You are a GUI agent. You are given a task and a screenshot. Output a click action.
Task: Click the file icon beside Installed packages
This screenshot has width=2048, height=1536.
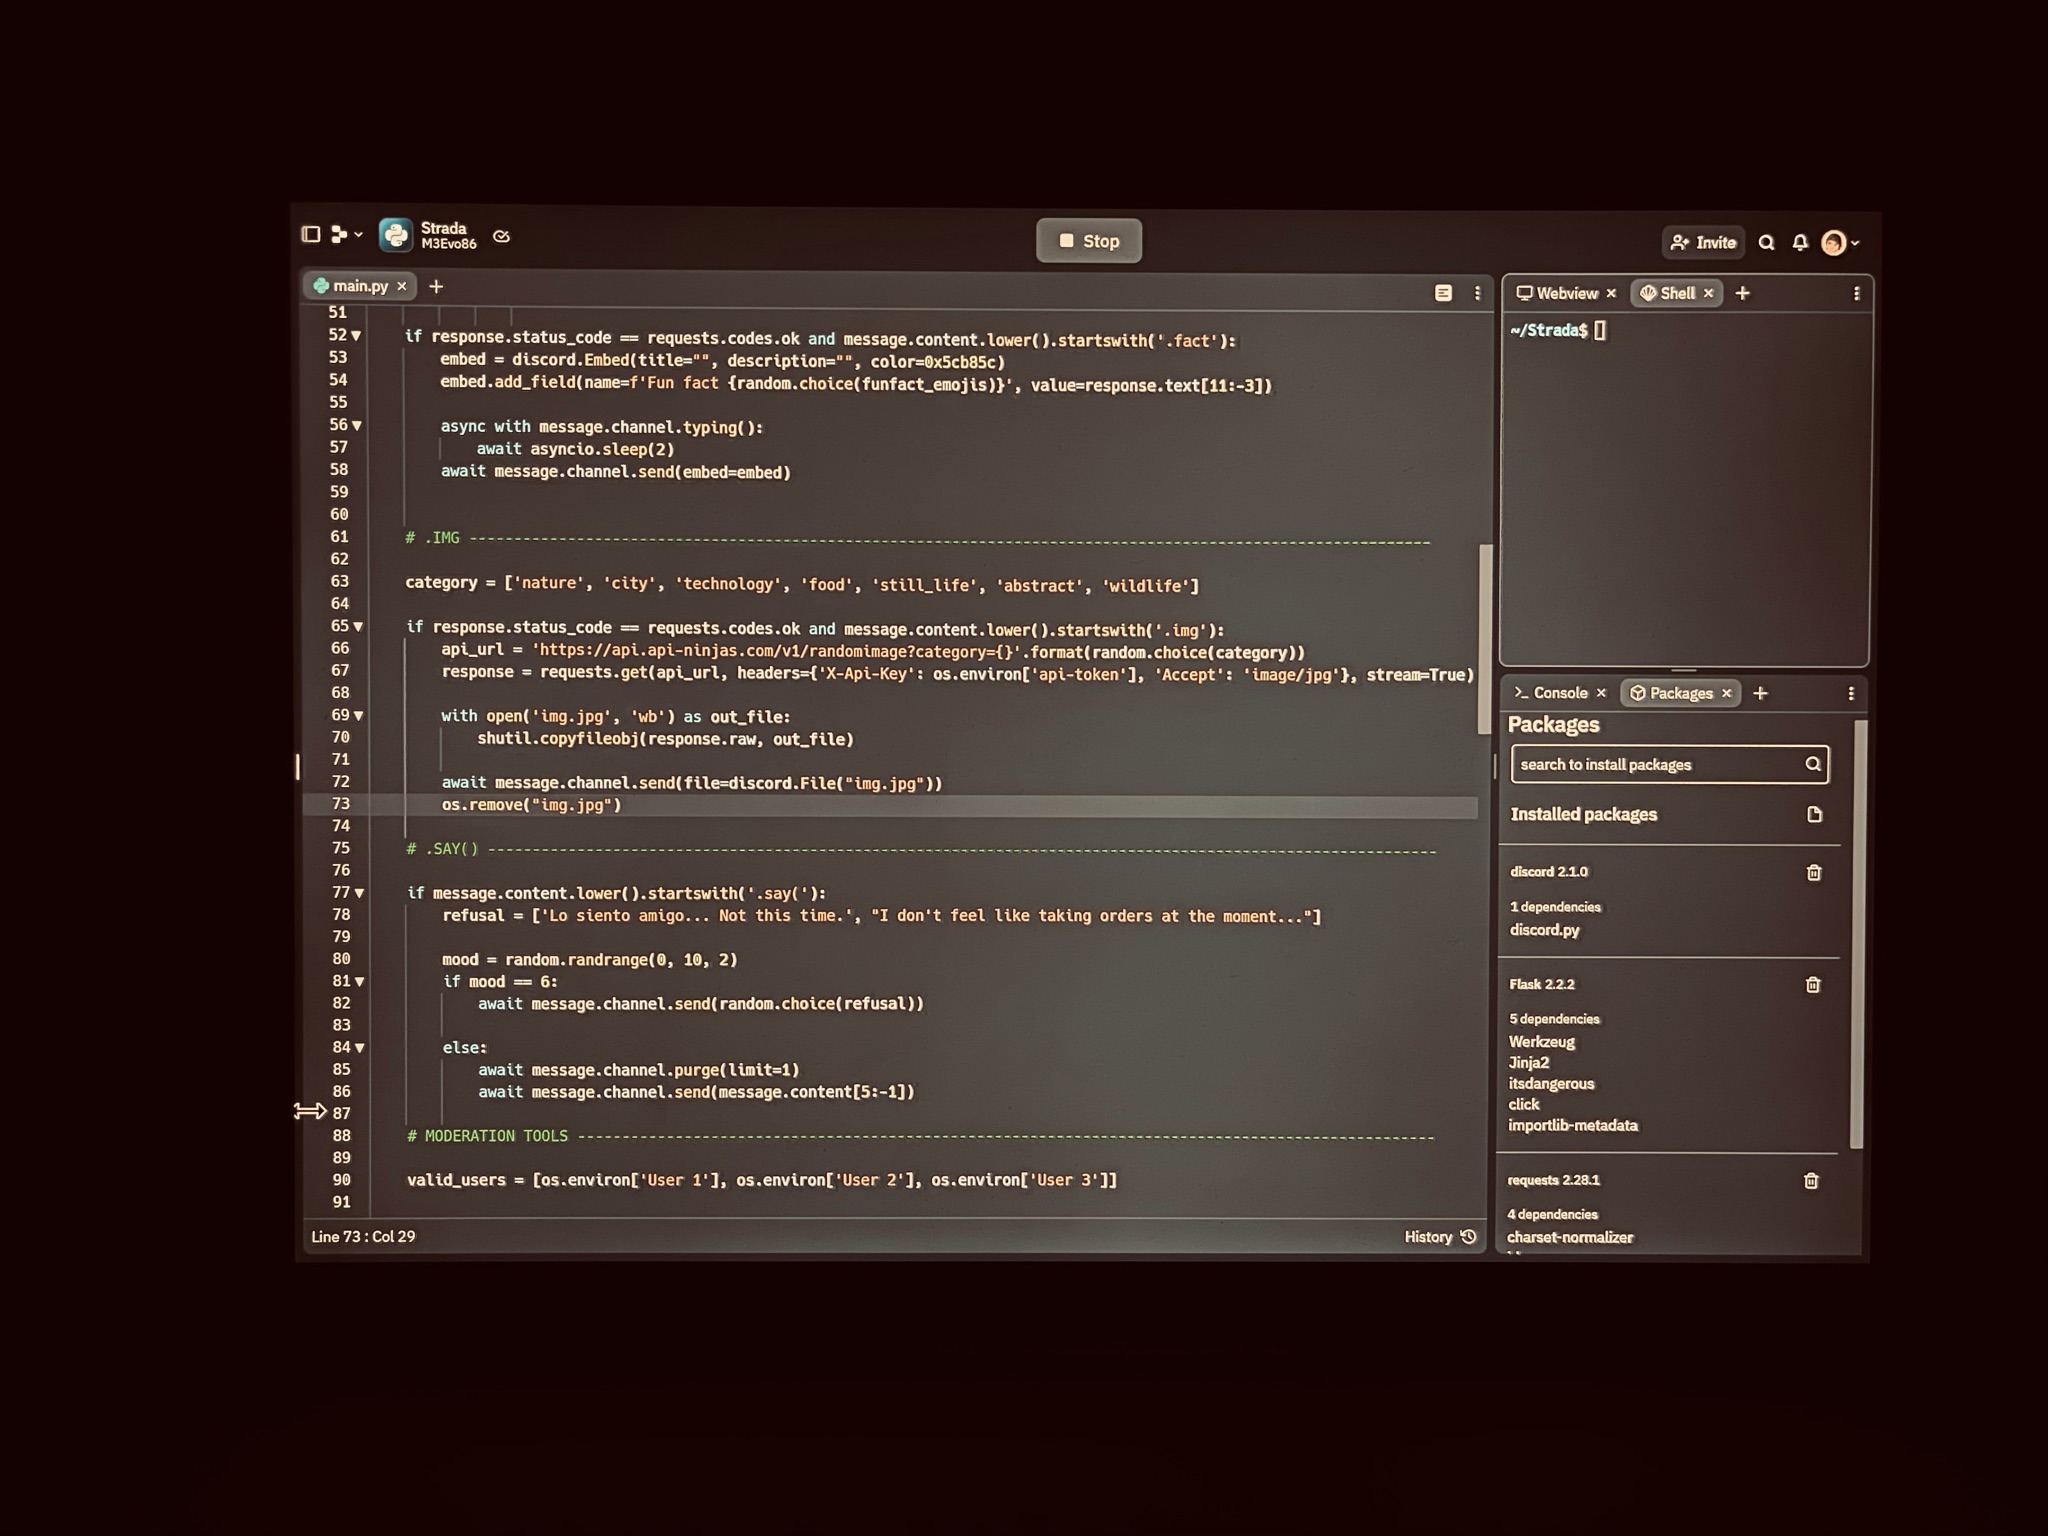[x=1815, y=814]
